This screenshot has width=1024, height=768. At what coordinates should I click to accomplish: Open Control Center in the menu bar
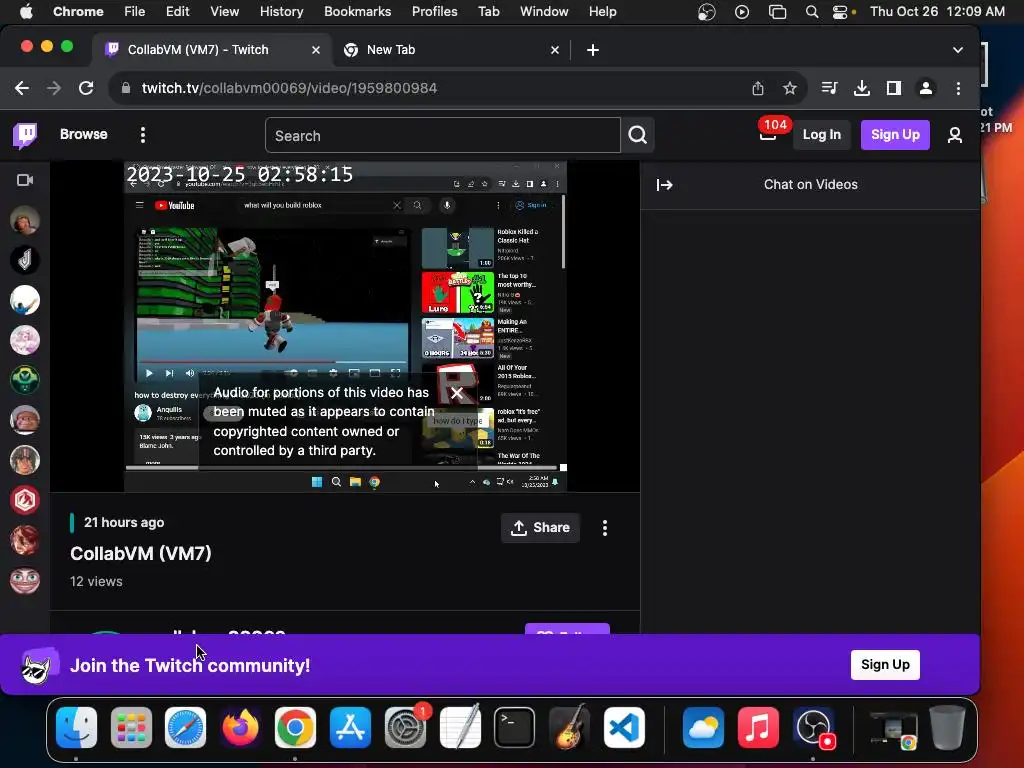click(x=840, y=12)
